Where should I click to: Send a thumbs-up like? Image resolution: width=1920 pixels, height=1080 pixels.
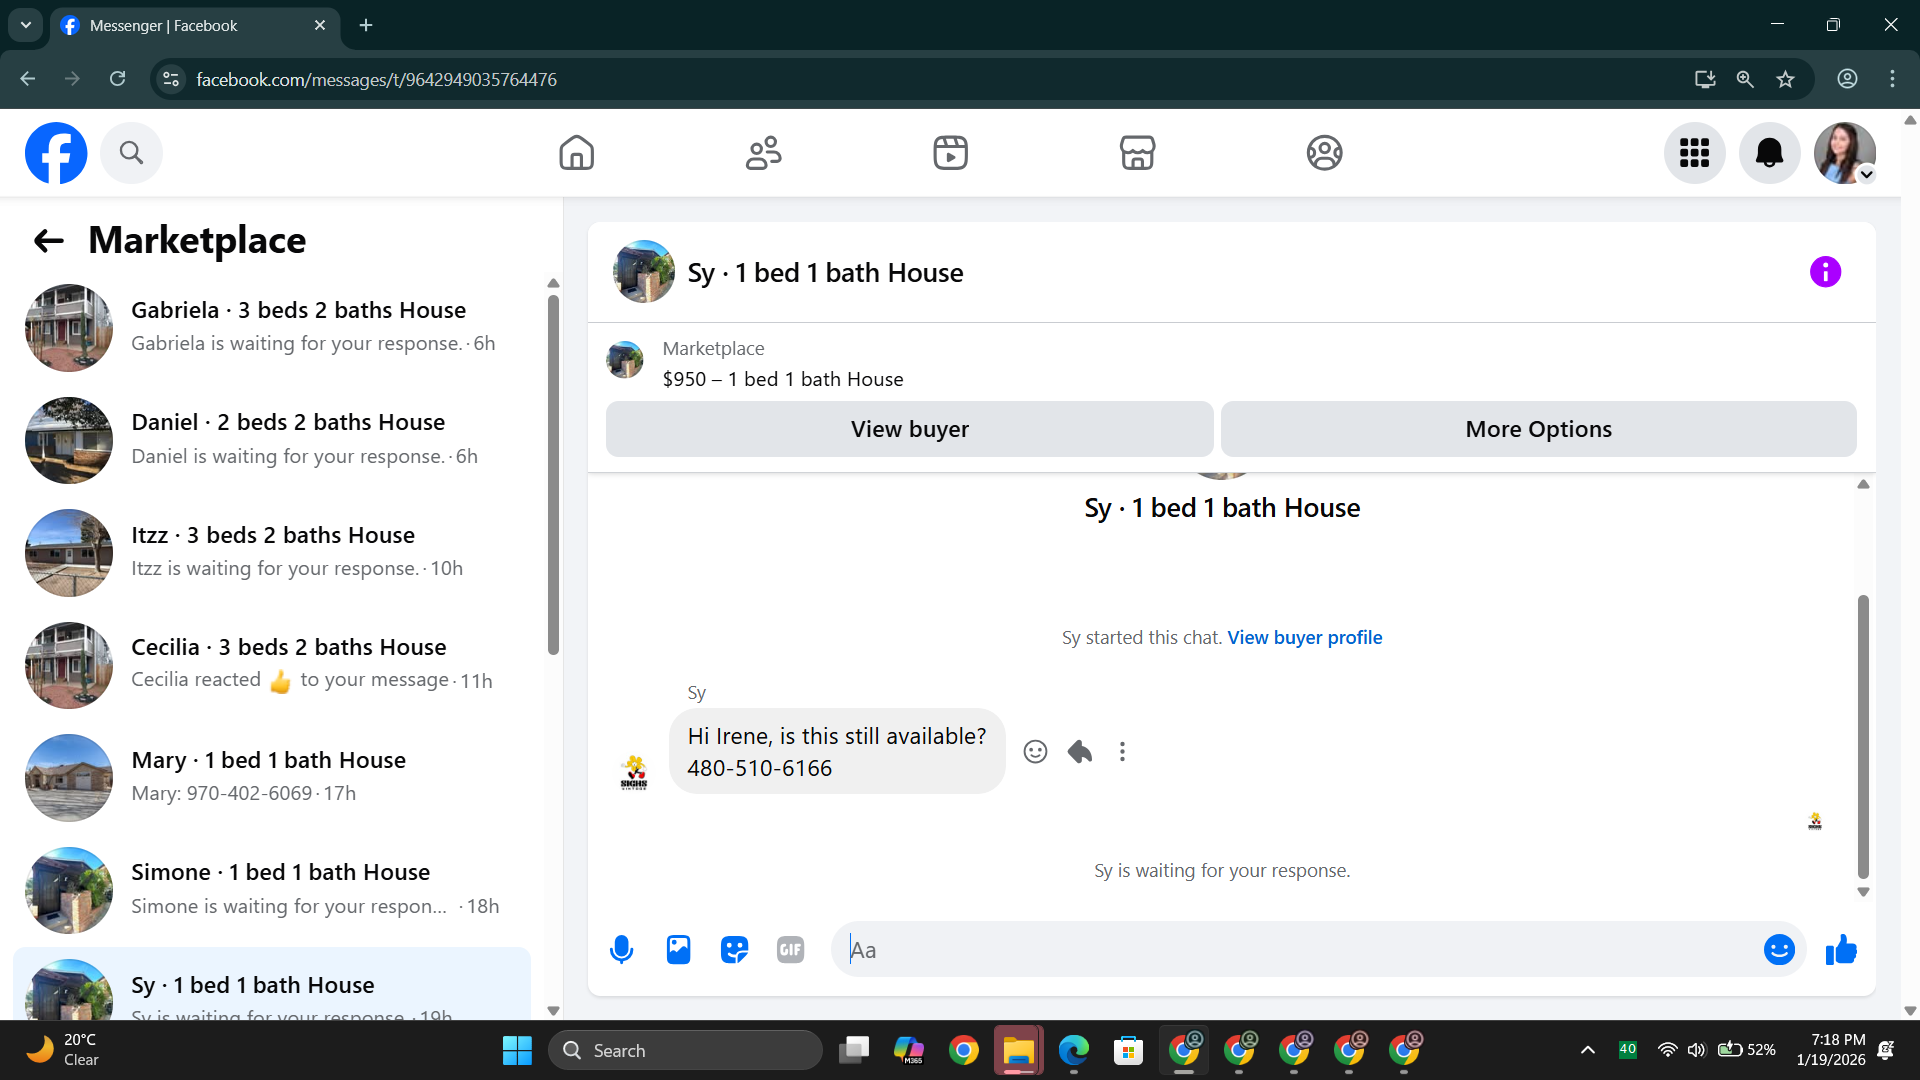pyautogui.click(x=1841, y=950)
